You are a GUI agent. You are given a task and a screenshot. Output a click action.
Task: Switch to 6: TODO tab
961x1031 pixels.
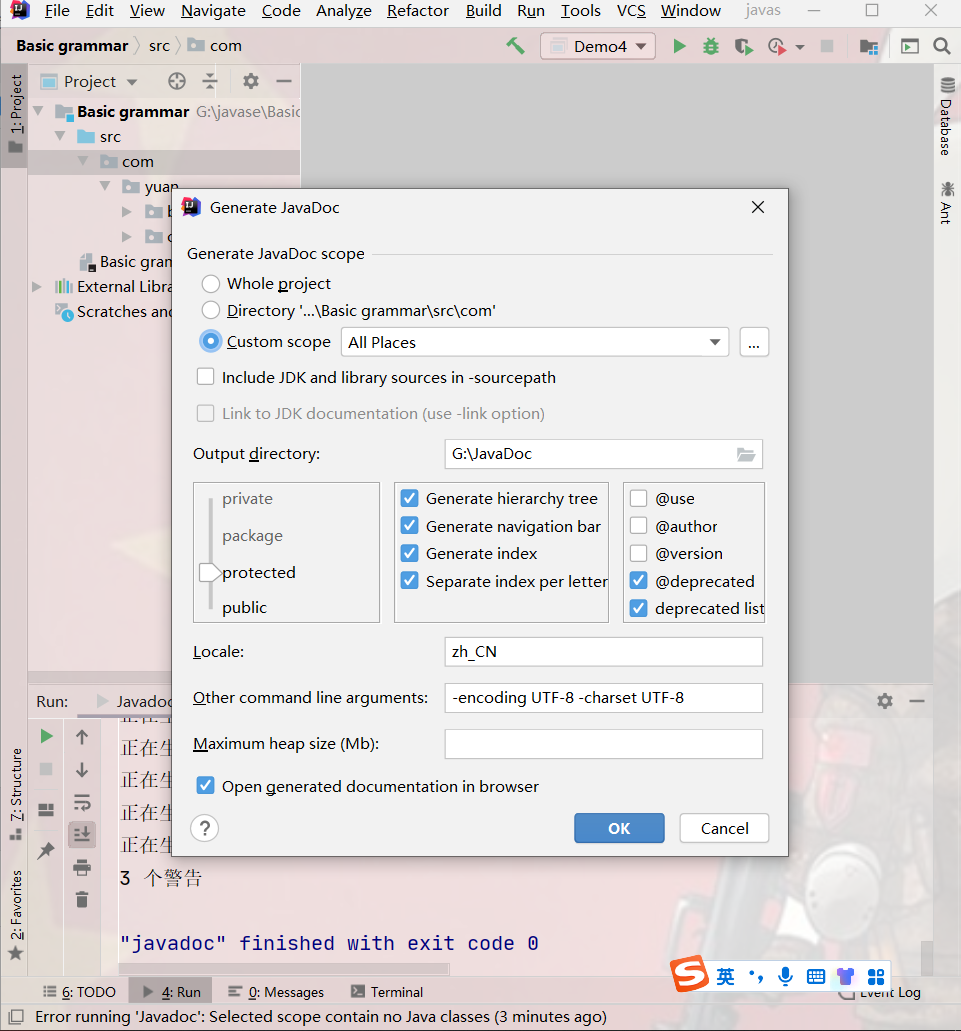pos(80,992)
